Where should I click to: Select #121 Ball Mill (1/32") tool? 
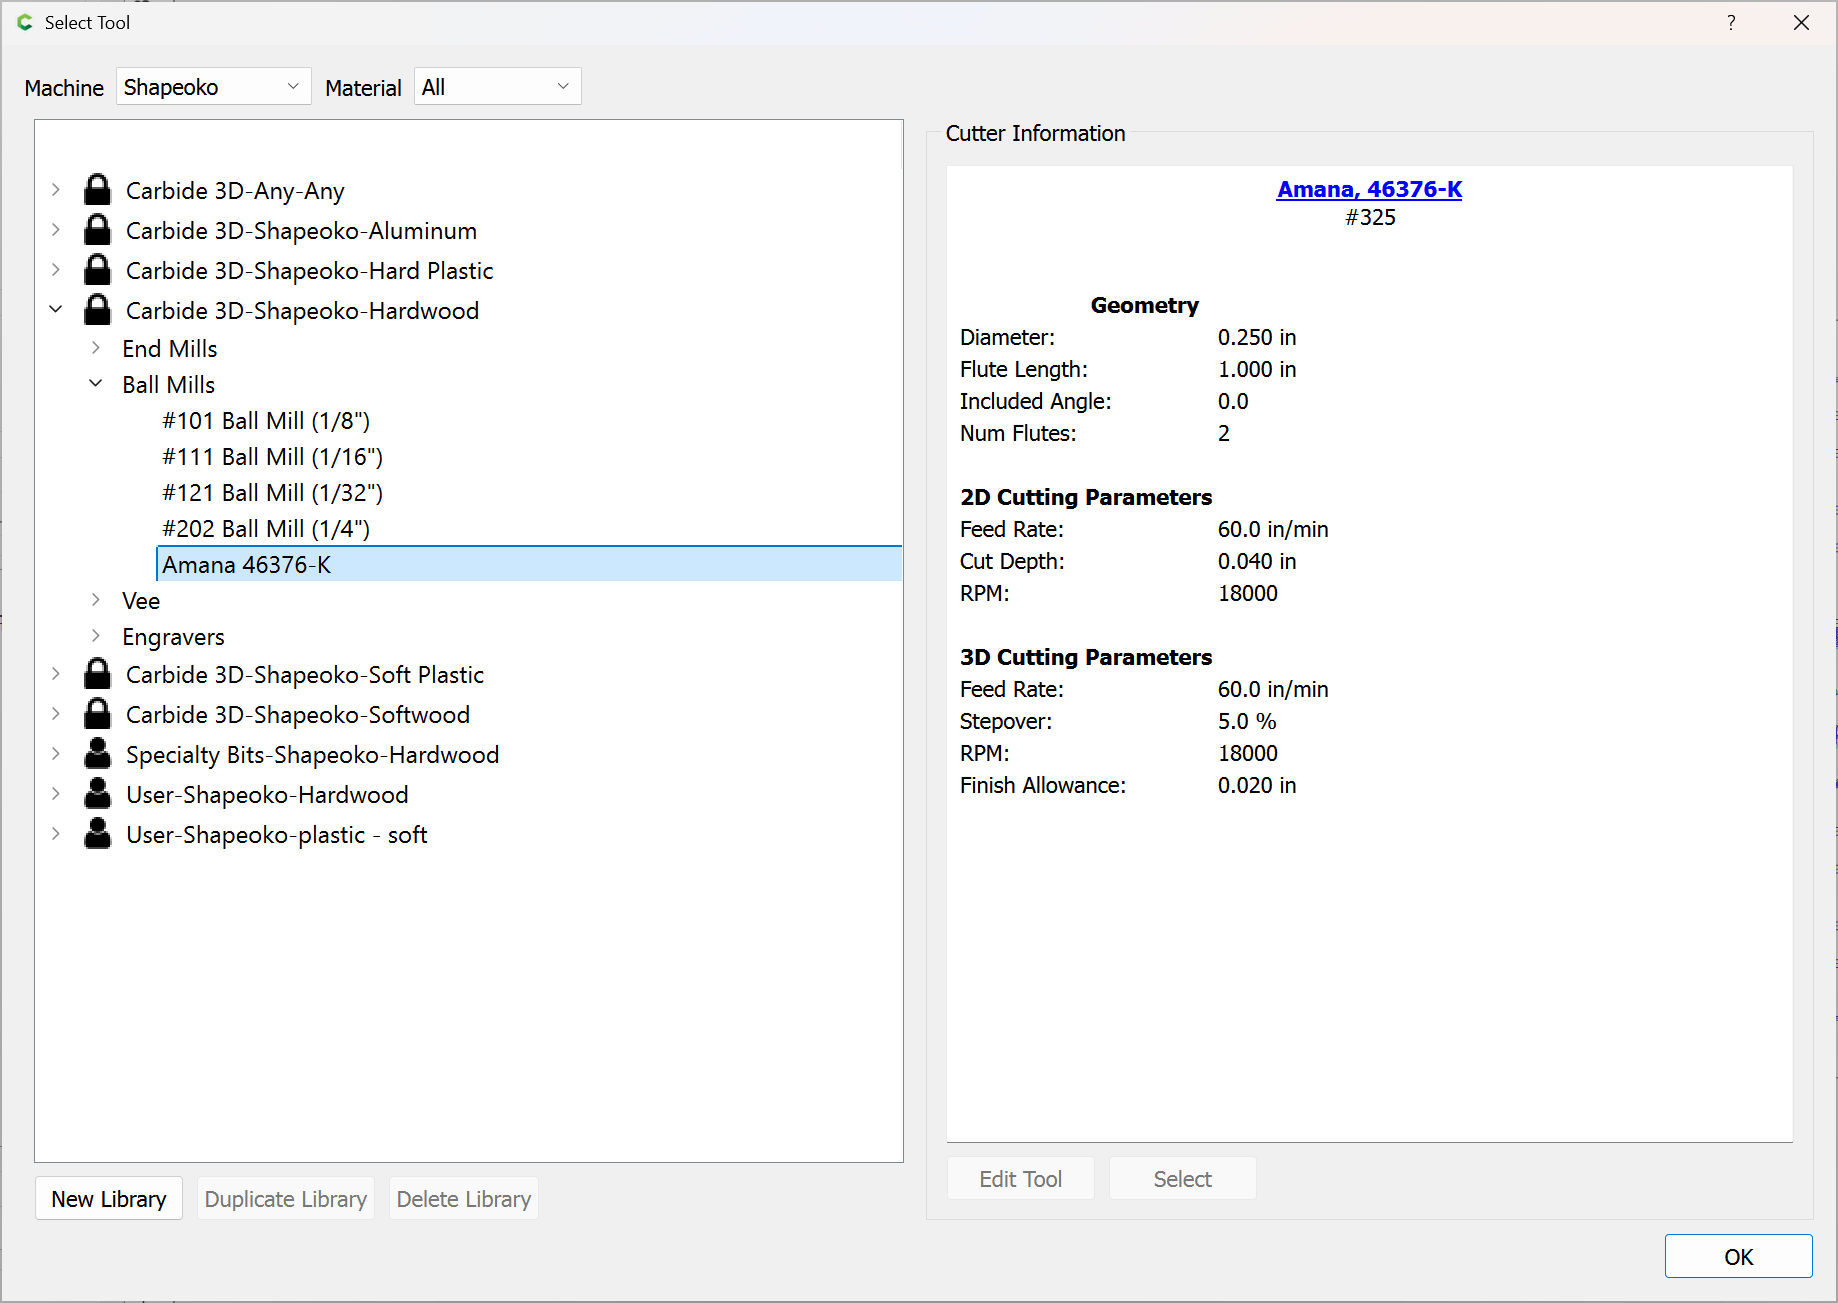[x=273, y=493]
